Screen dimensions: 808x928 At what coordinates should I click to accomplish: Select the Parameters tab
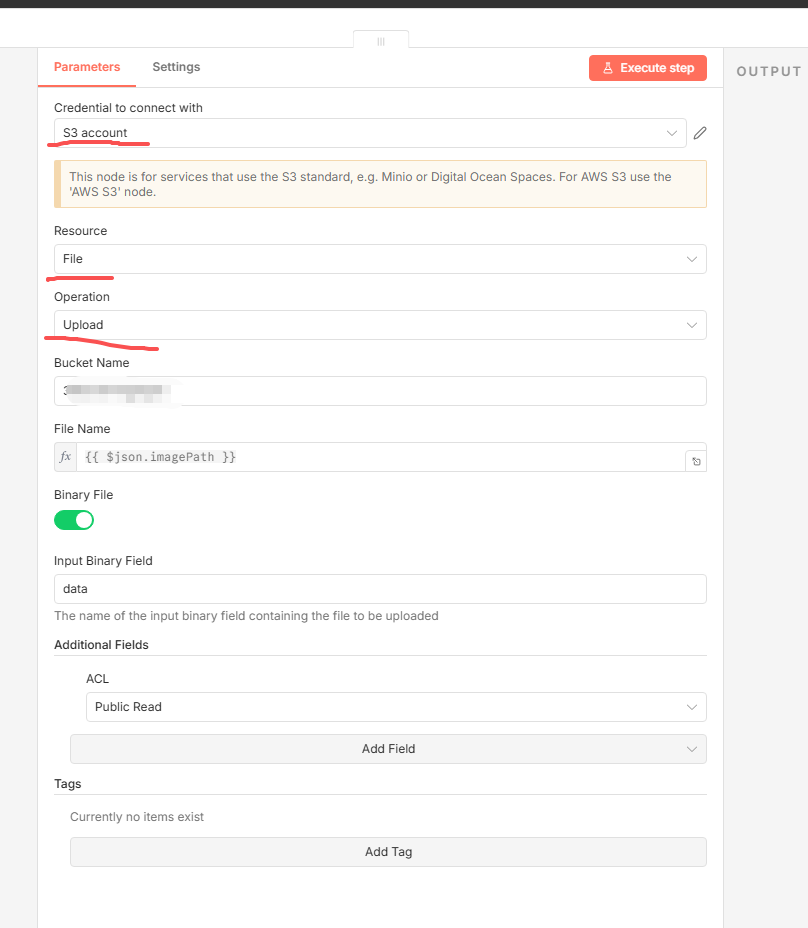[x=87, y=67]
